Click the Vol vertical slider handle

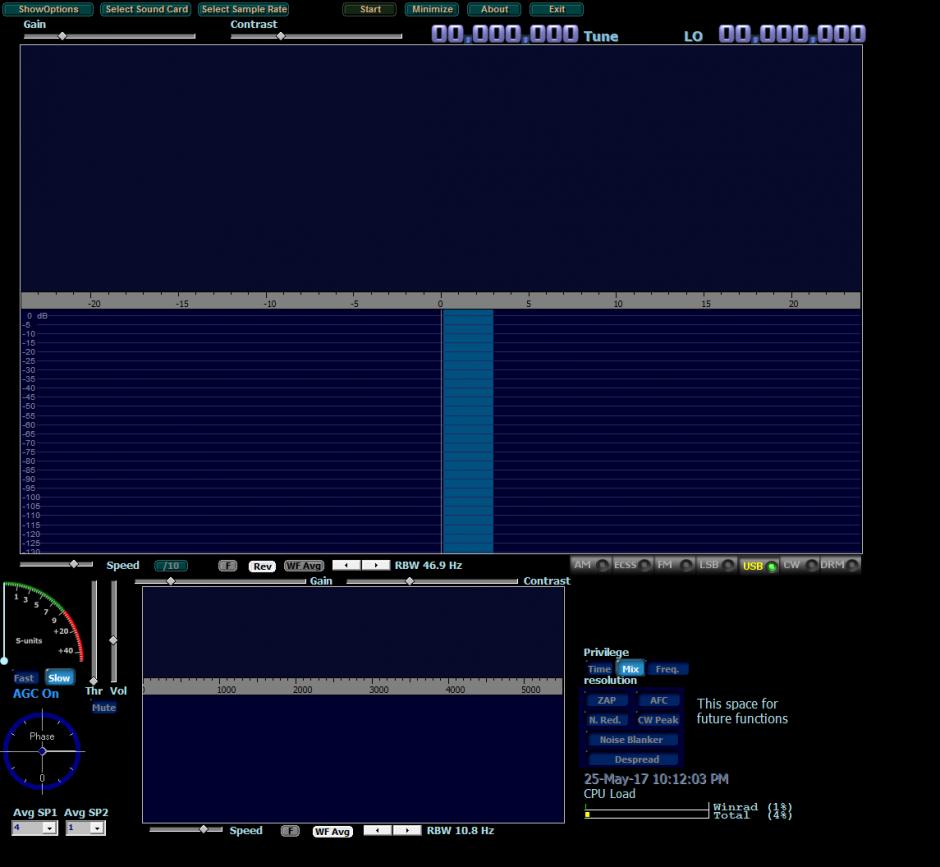[113, 640]
